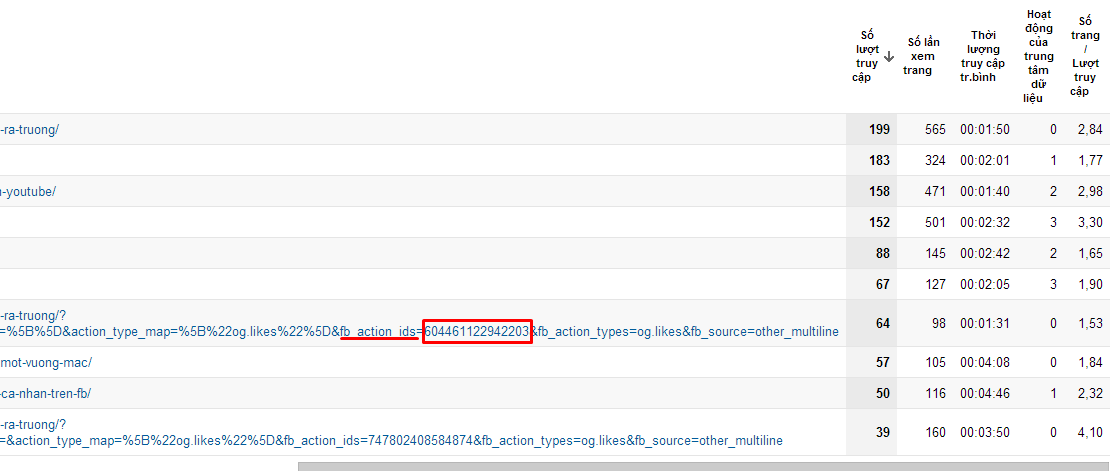Click the 501 page views cell

click(934, 222)
